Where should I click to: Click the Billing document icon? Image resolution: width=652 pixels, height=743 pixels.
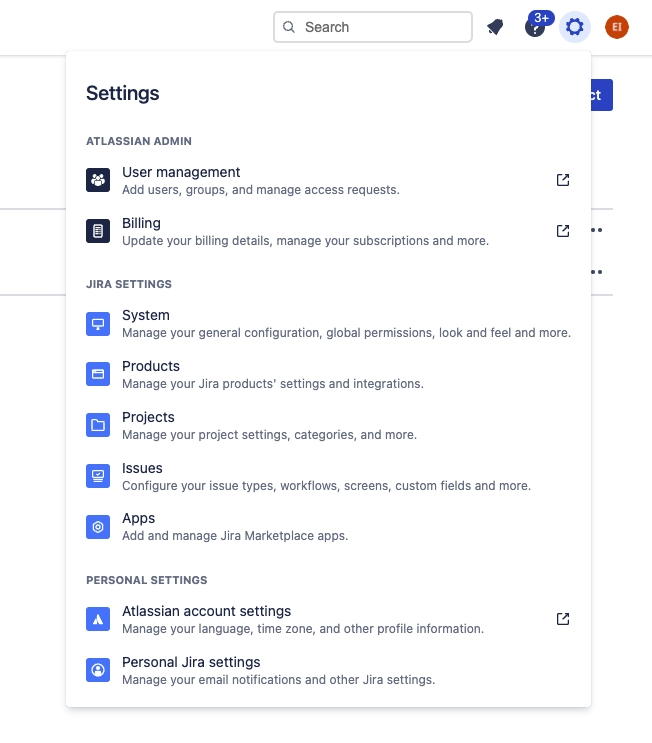click(x=98, y=231)
